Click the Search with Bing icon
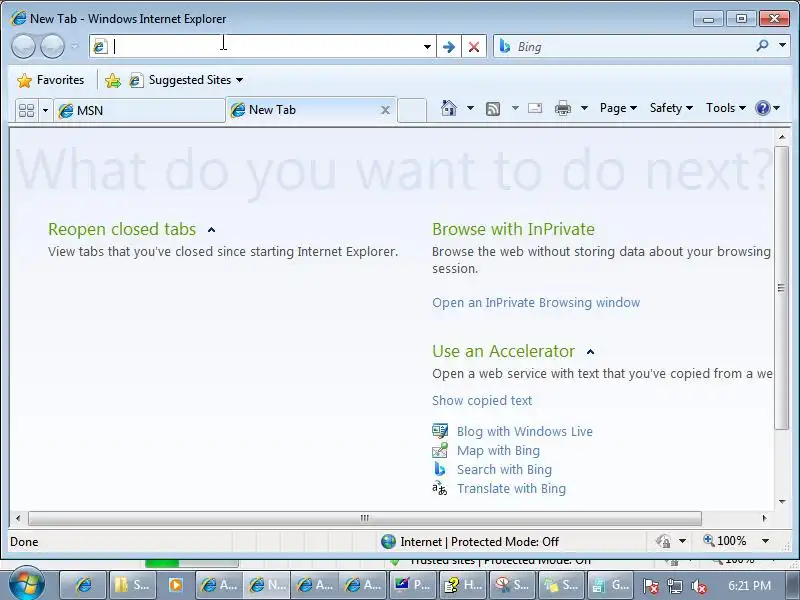Viewport: 800px width, 600px height. pos(439,469)
